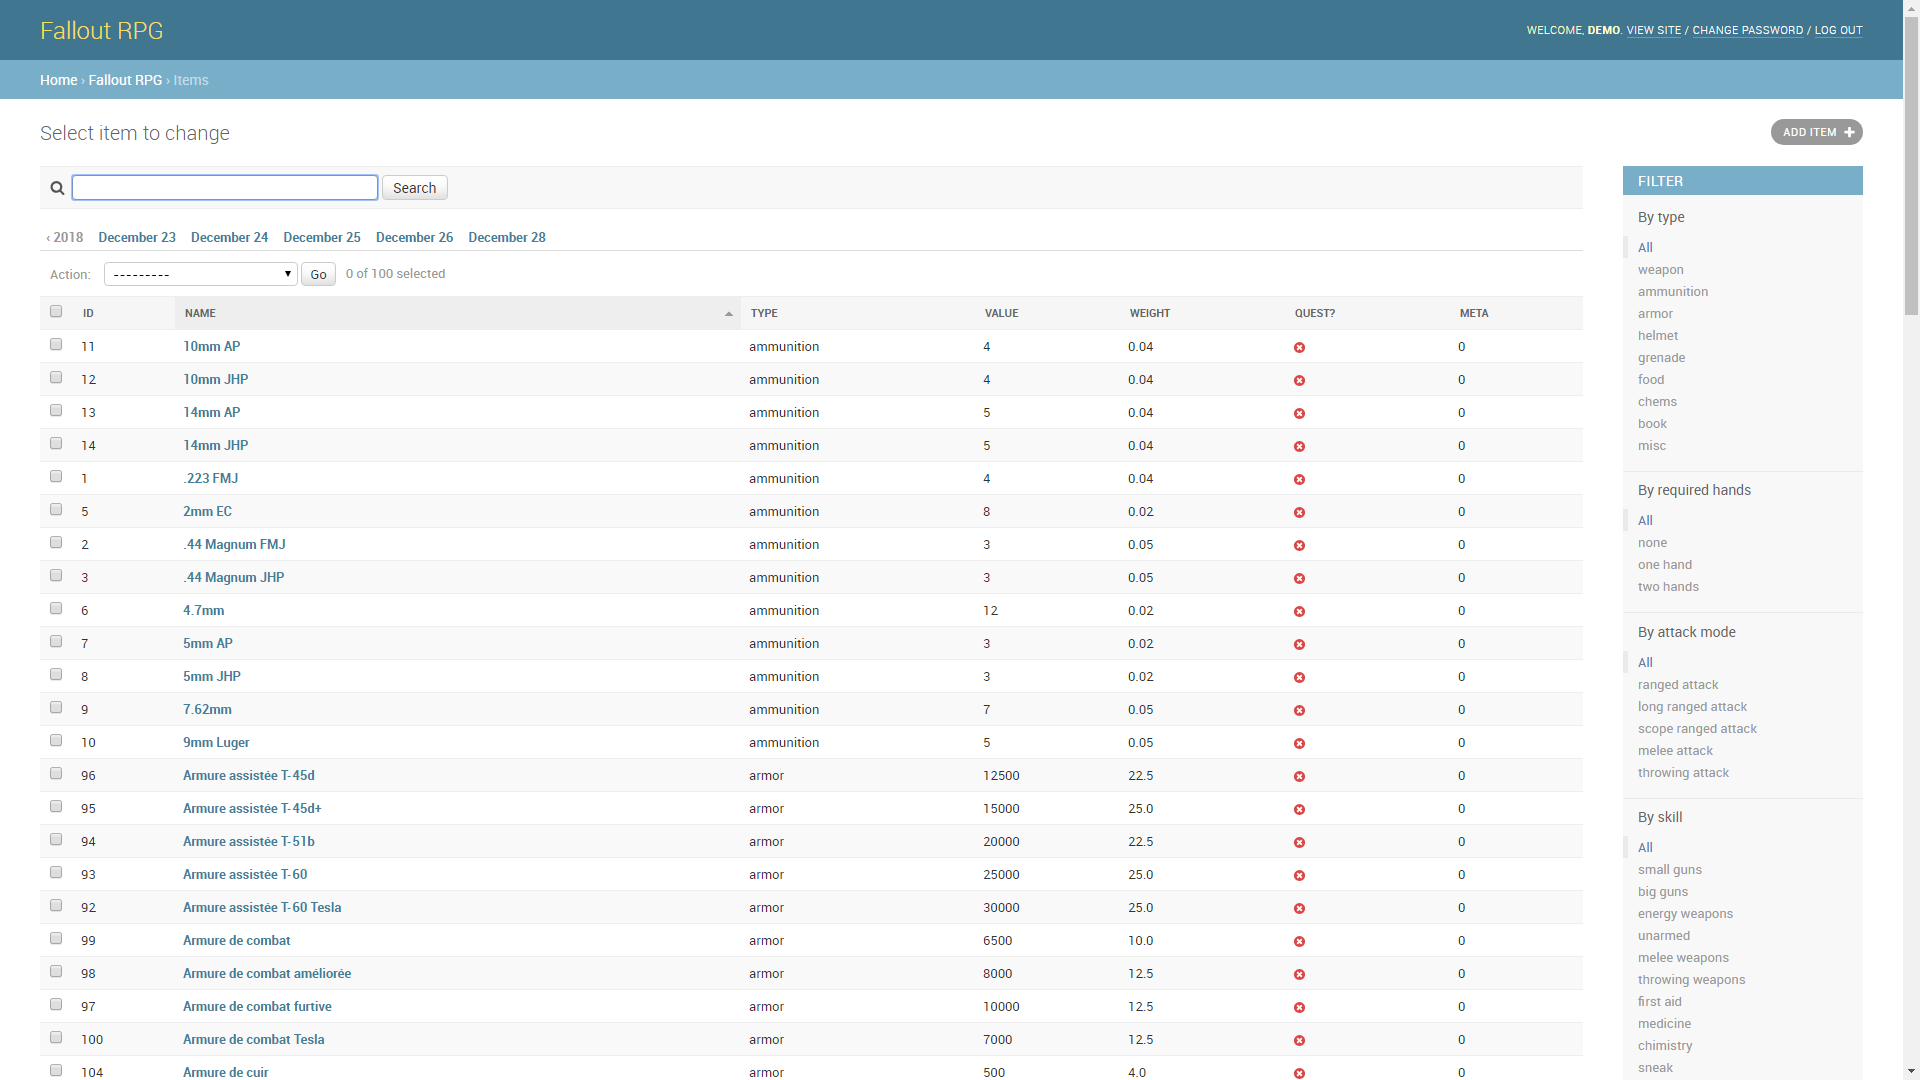Image resolution: width=1920 pixels, height=1080 pixels.
Task: Click the quest icon for Armure assistée T-60
Action: point(1299,876)
